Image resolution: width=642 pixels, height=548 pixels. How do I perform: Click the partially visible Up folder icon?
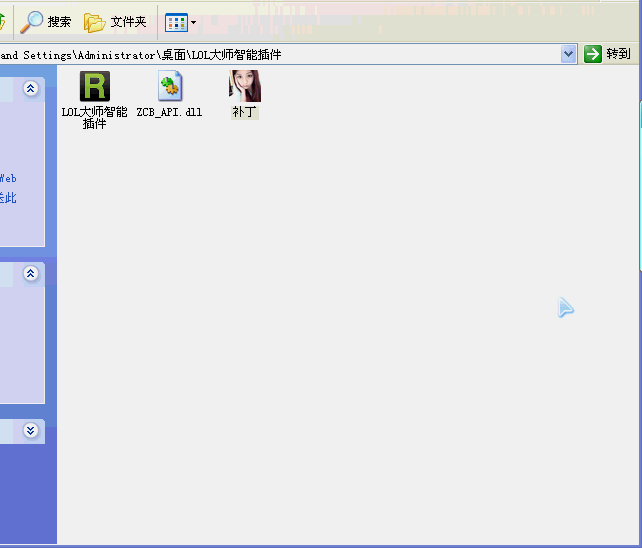tap(3, 21)
